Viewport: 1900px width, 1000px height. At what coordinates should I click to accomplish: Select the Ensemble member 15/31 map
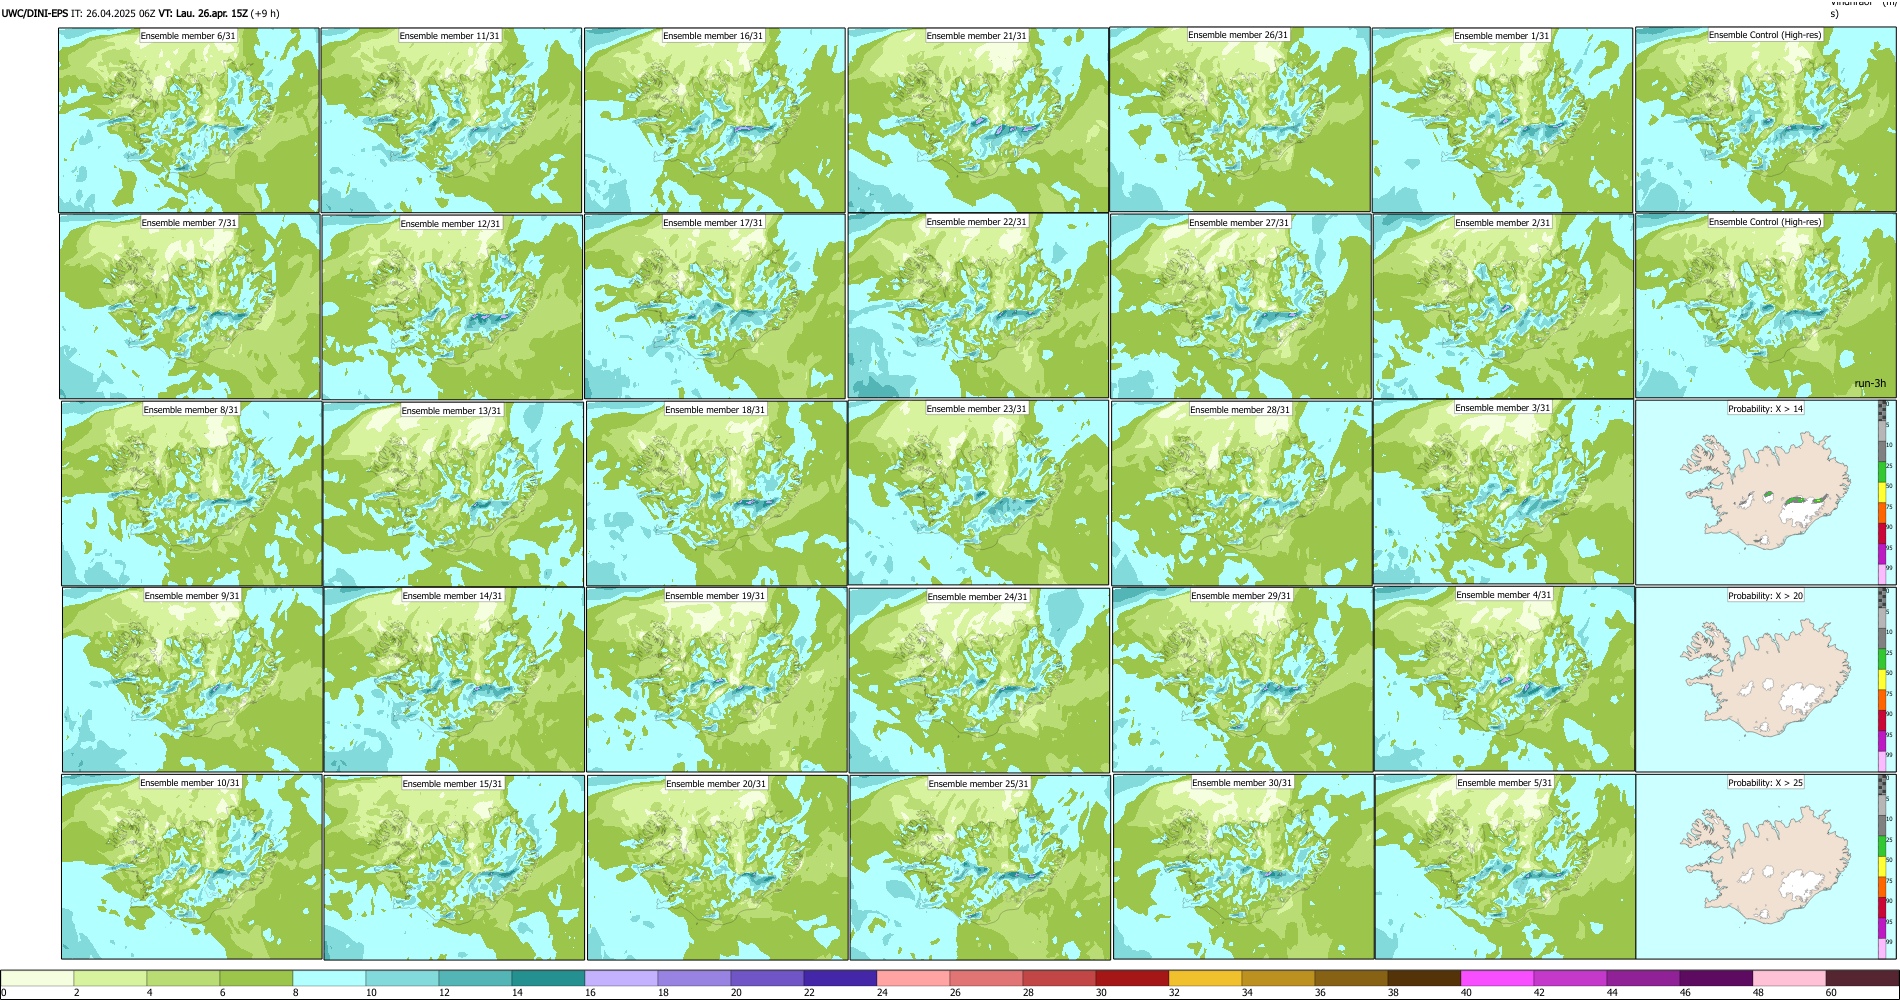pos(454,867)
